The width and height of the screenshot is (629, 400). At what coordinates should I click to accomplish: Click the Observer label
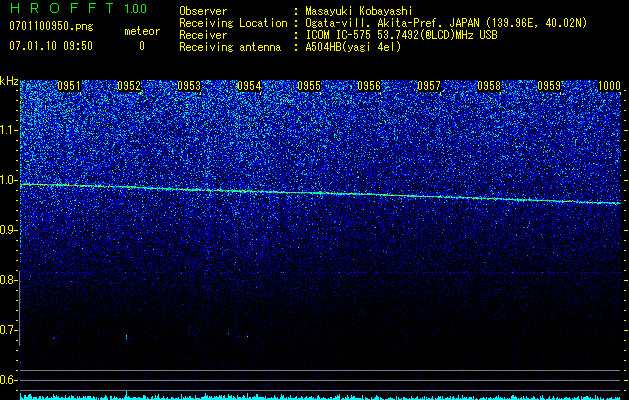(203, 11)
